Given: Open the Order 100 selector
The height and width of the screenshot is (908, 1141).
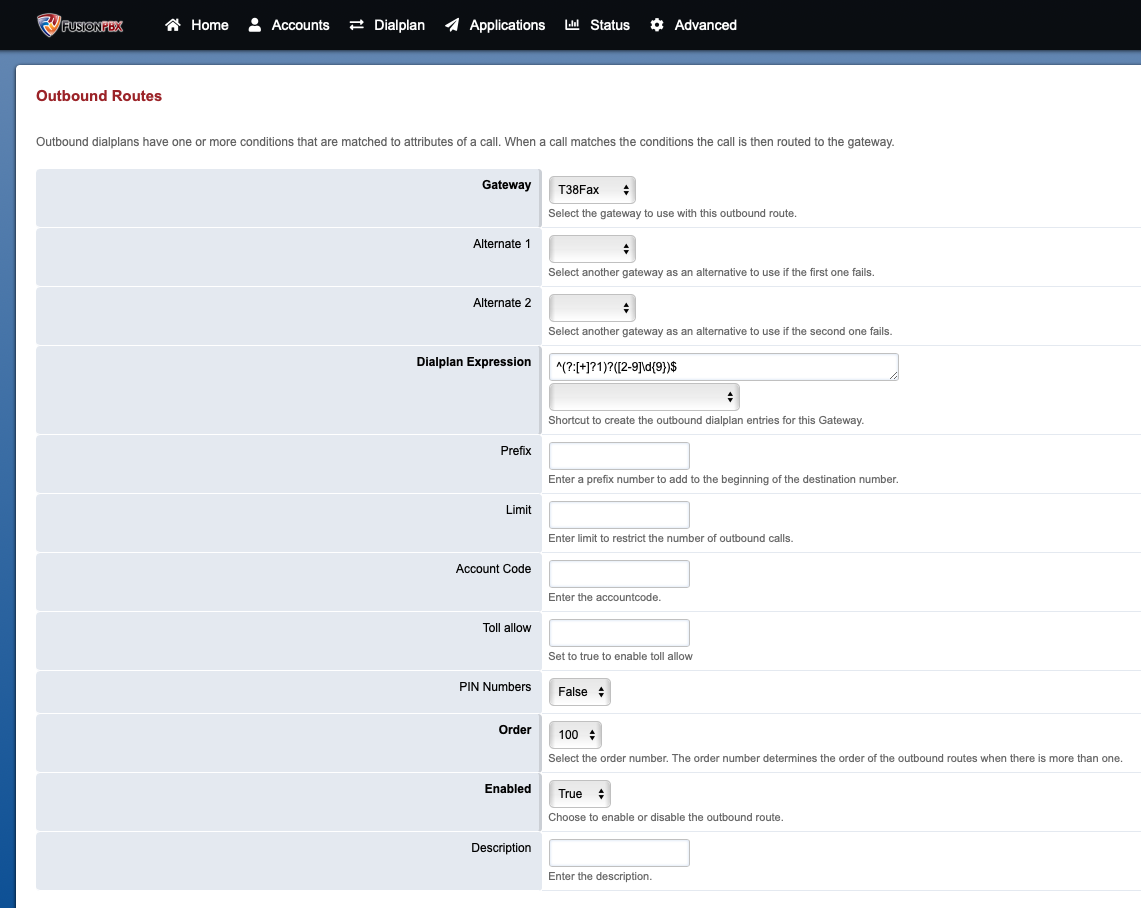Looking at the screenshot, I should pyautogui.click(x=575, y=734).
